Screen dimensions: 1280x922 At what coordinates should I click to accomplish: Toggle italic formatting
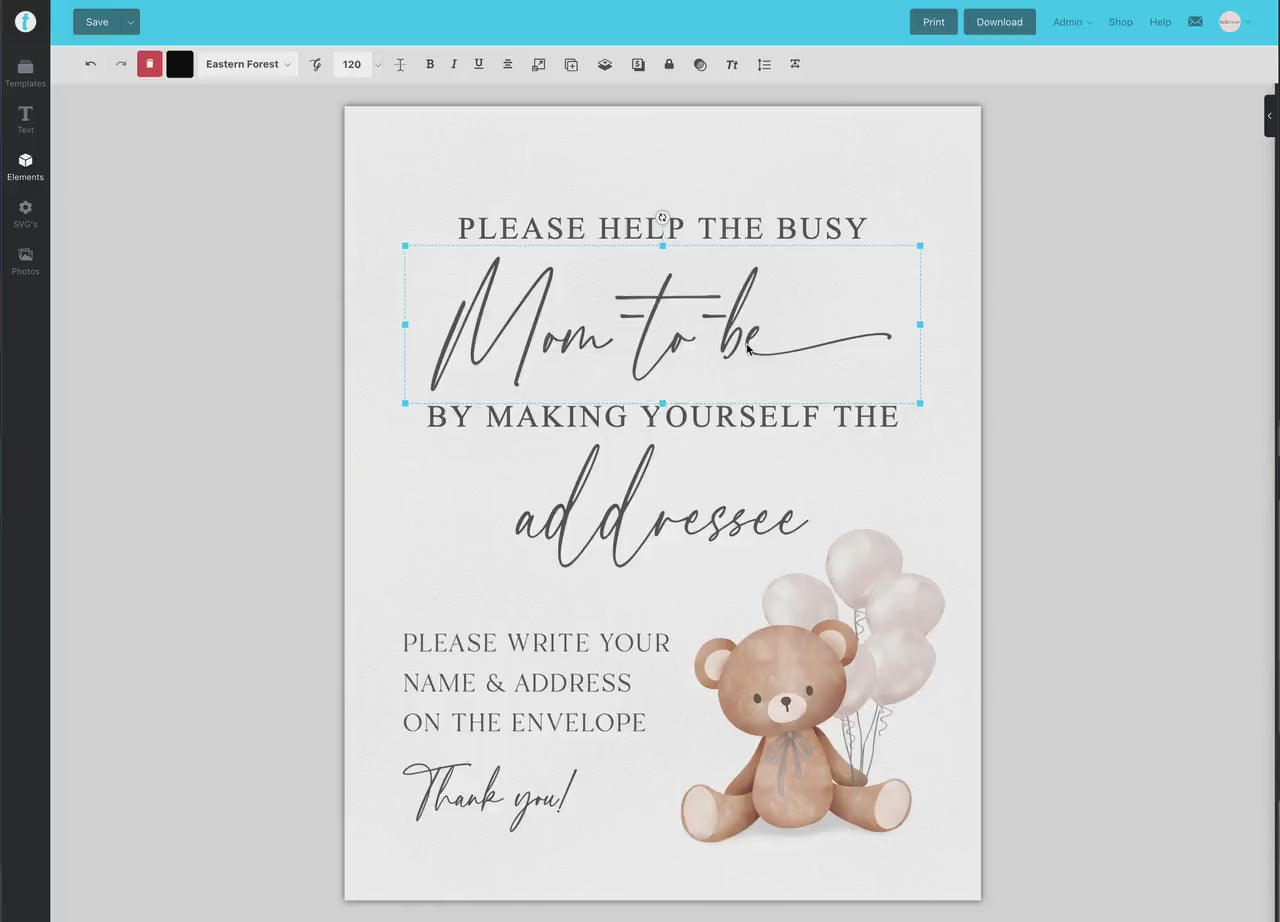[454, 64]
